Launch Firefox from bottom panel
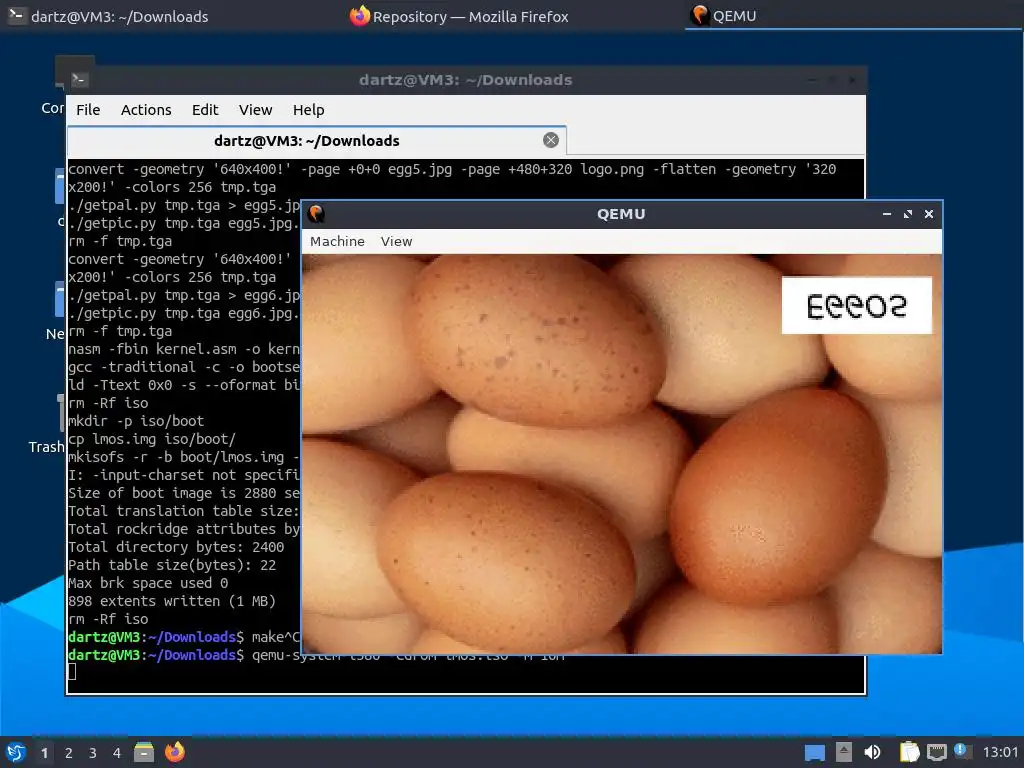Viewport: 1024px width, 768px height. tap(174, 752)
